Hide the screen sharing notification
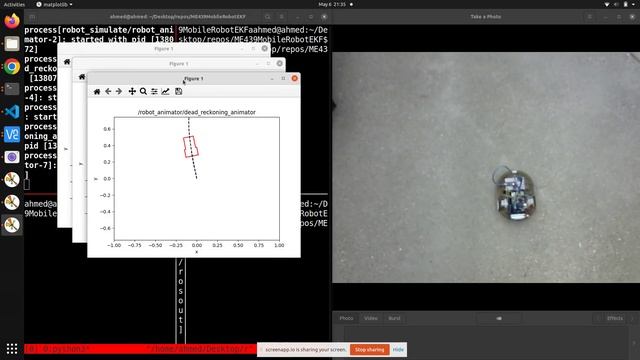 (x=398, y=350)
